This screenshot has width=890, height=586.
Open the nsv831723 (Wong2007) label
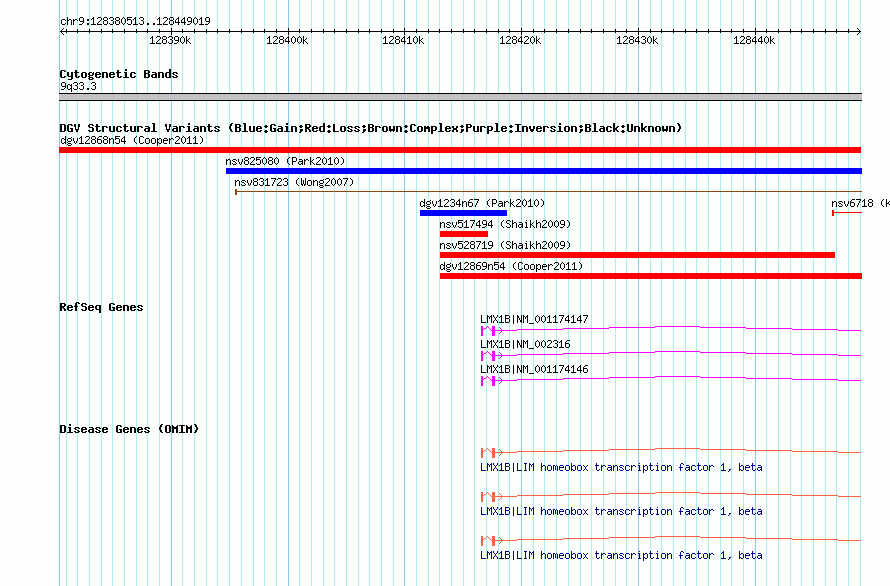pos(294,182)
